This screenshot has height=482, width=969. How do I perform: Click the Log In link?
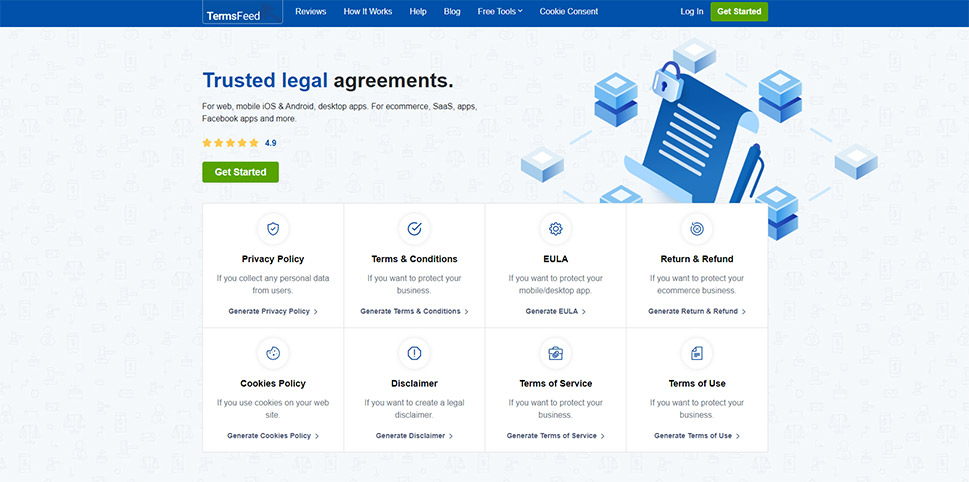pos(692,11)
